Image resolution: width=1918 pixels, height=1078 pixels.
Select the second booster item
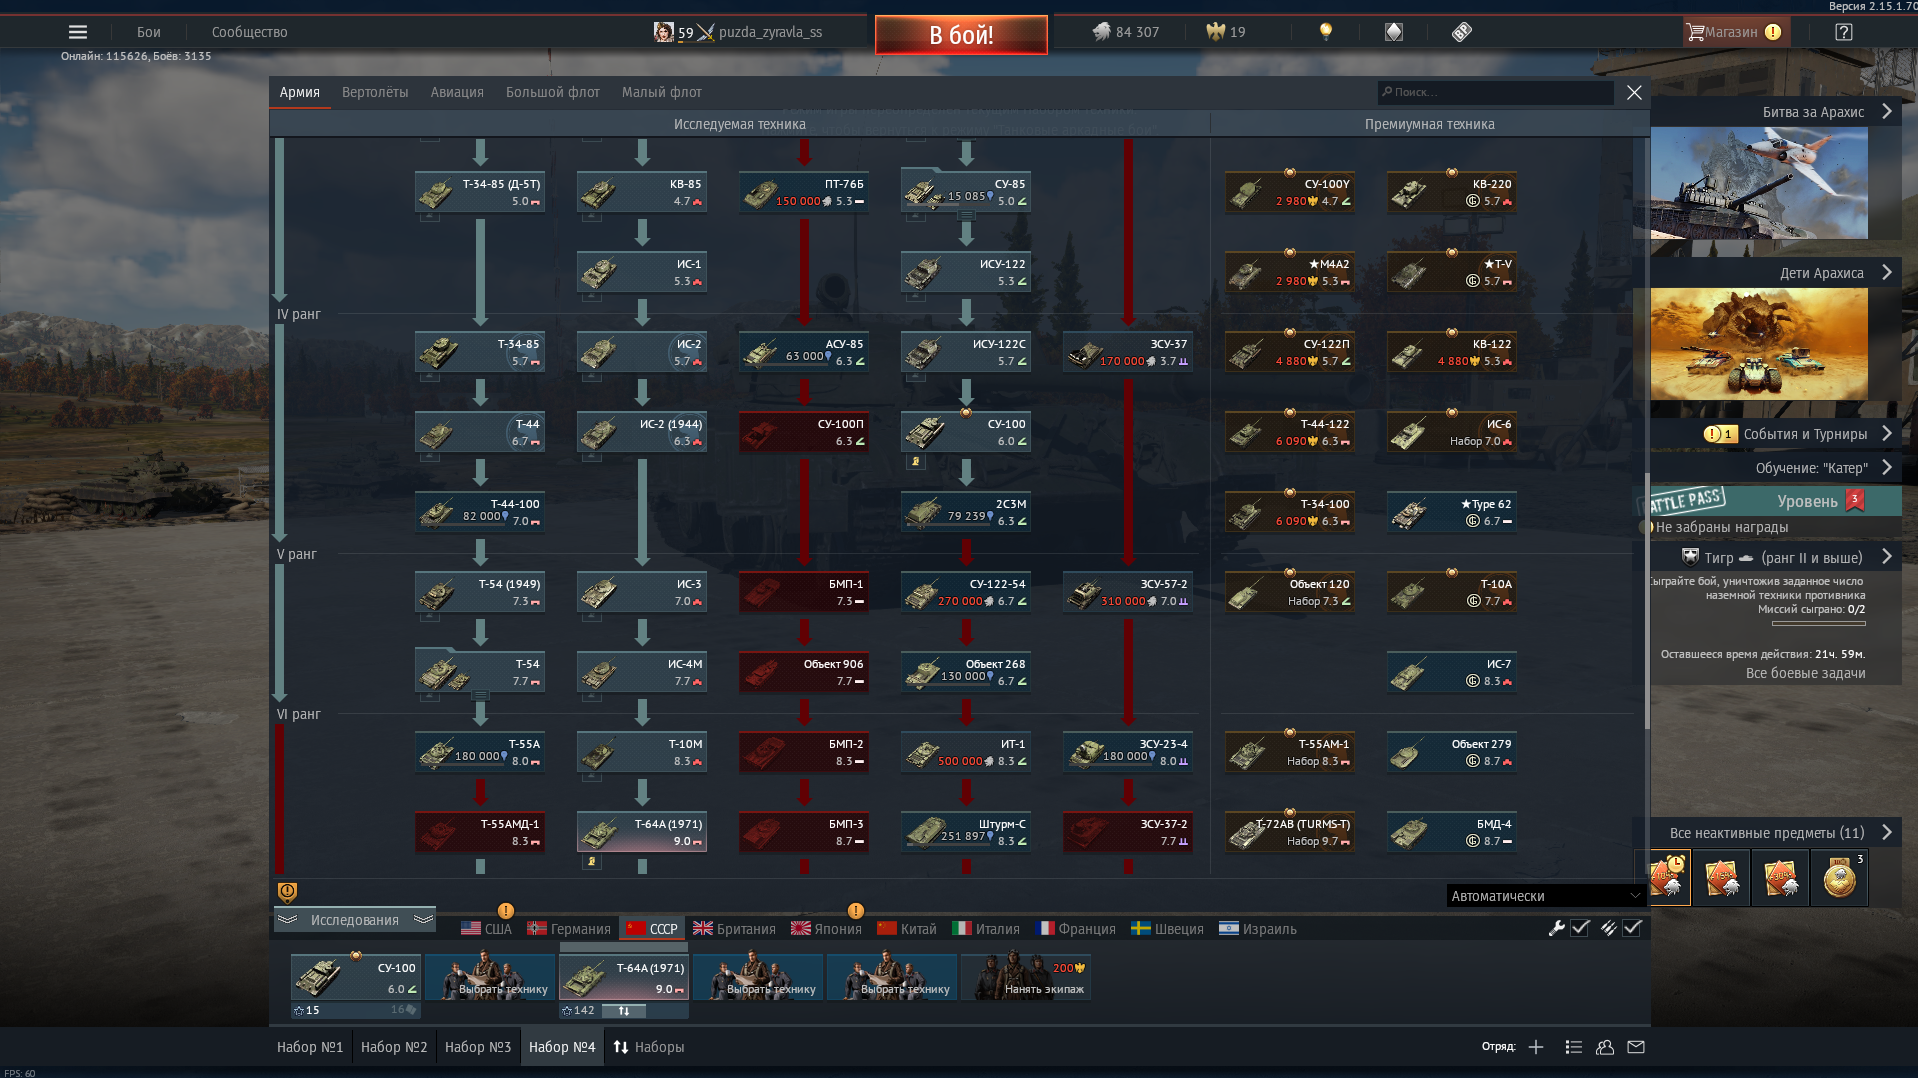pyautogui.click(x=1721, y=877)
